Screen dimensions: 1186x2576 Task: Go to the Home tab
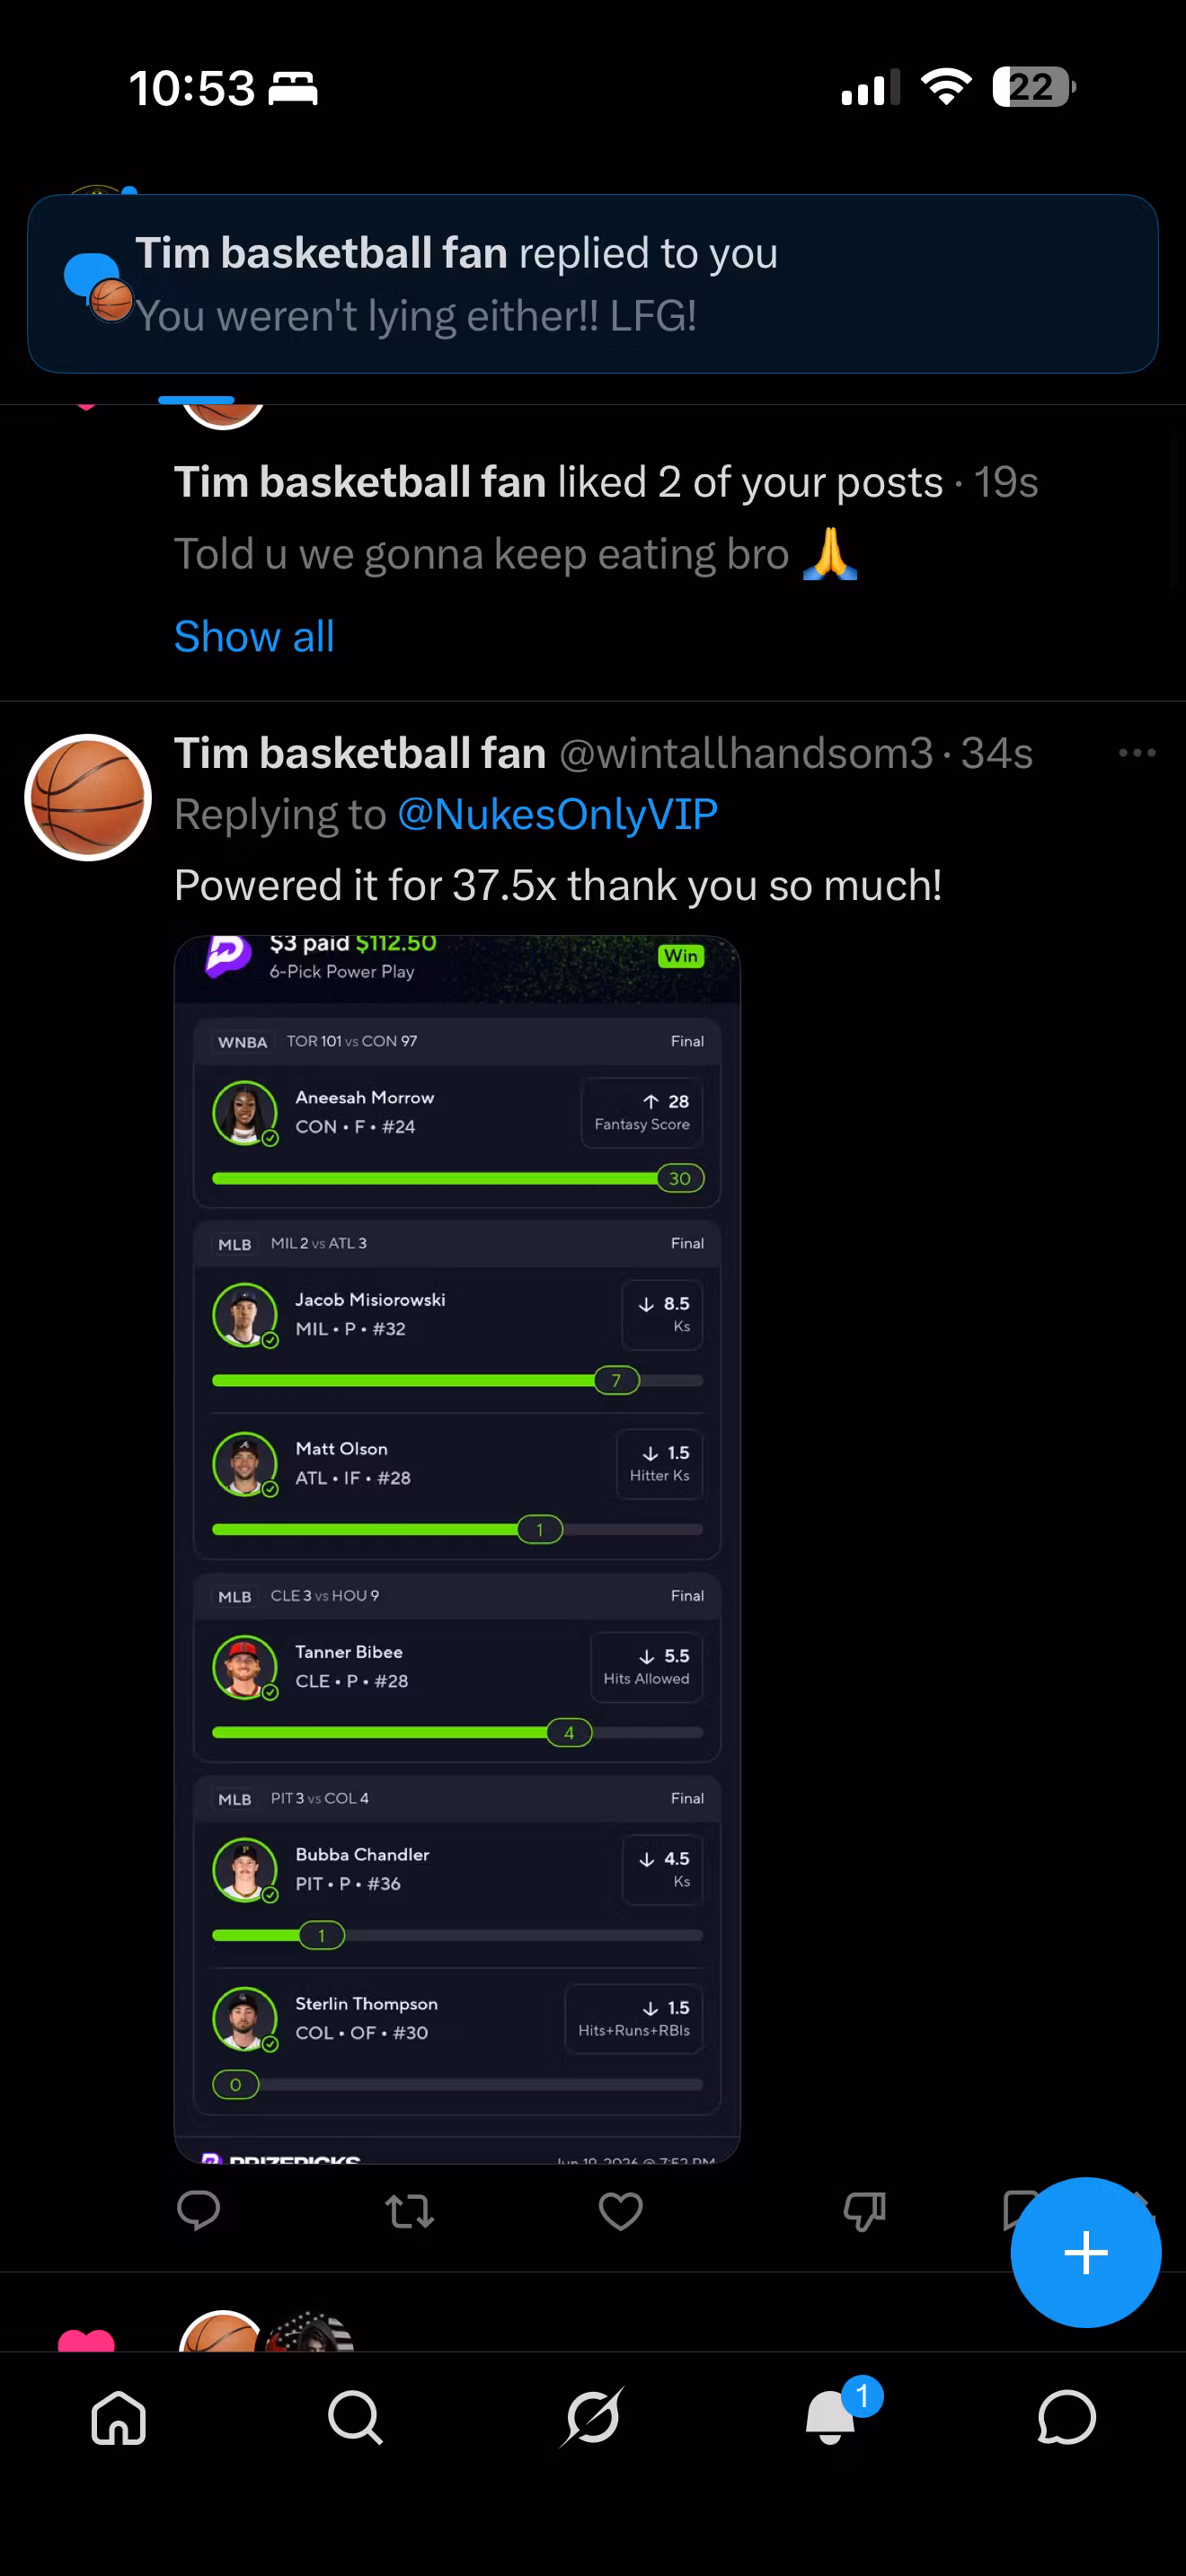118,2418
